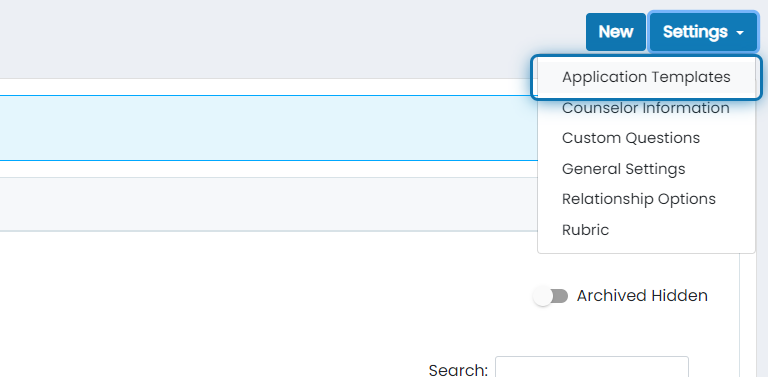768x377 pixels.
Task: Click the blue New button
Action: click(616, 32)
